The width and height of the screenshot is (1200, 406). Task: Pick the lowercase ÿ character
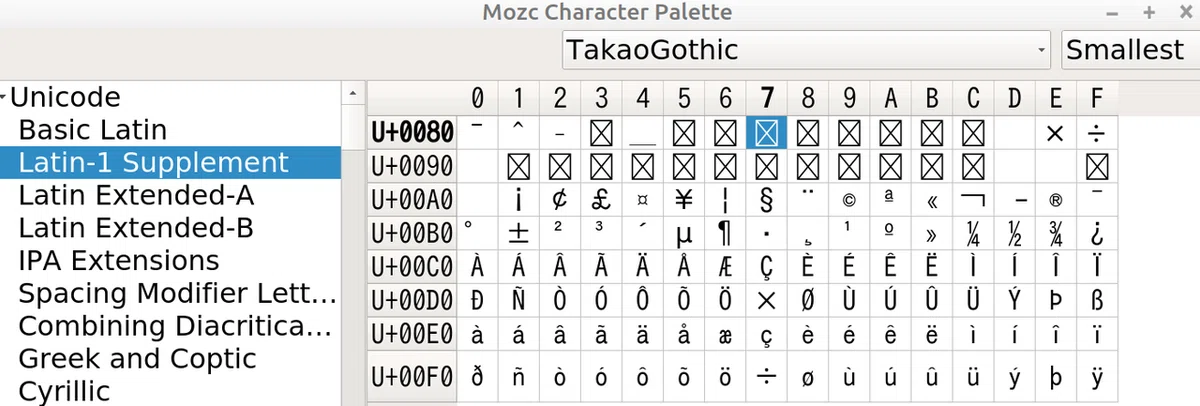(1097, 376)
